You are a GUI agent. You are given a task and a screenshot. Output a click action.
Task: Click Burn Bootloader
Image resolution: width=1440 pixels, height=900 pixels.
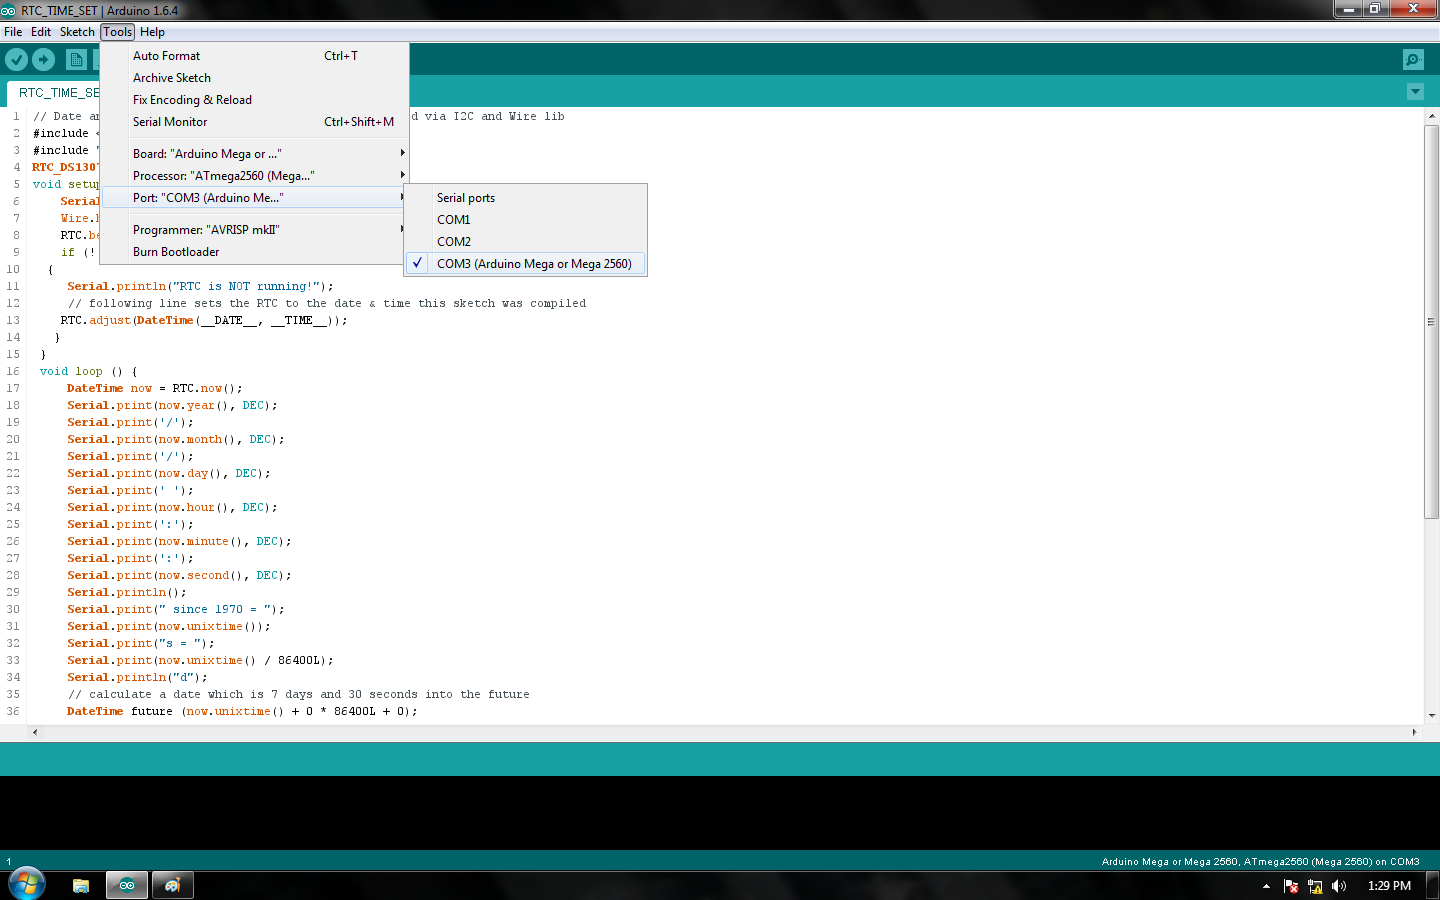click(255, 252)
